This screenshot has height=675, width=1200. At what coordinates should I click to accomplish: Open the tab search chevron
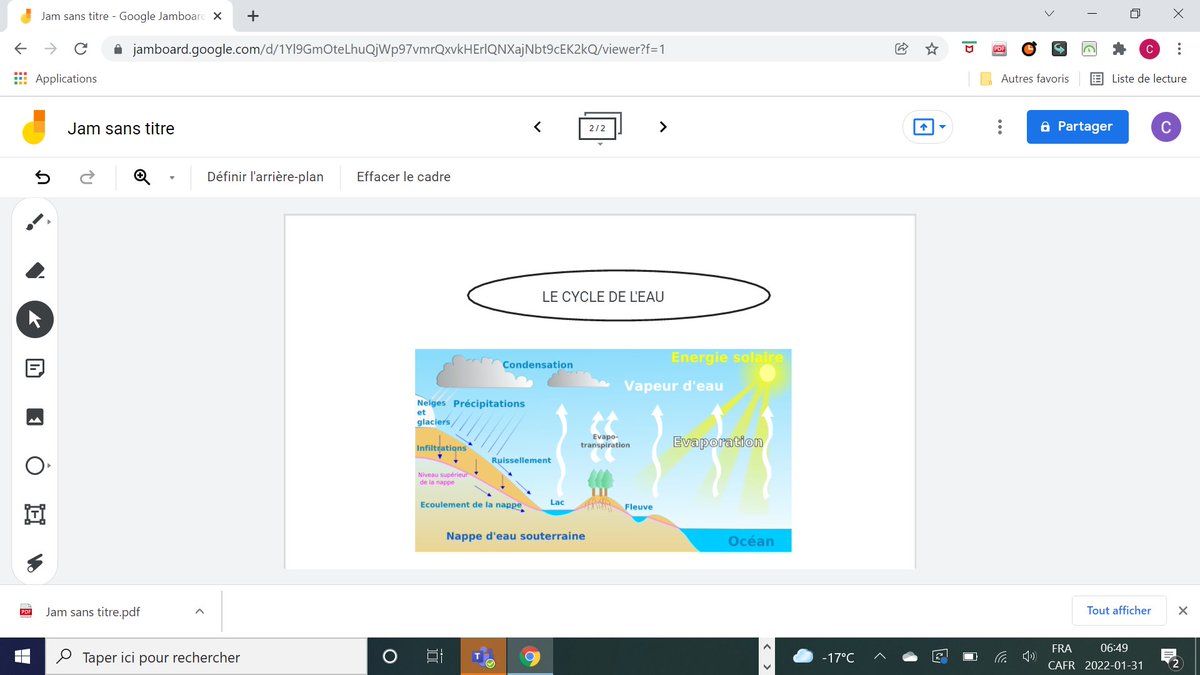tap(1049, 14)
